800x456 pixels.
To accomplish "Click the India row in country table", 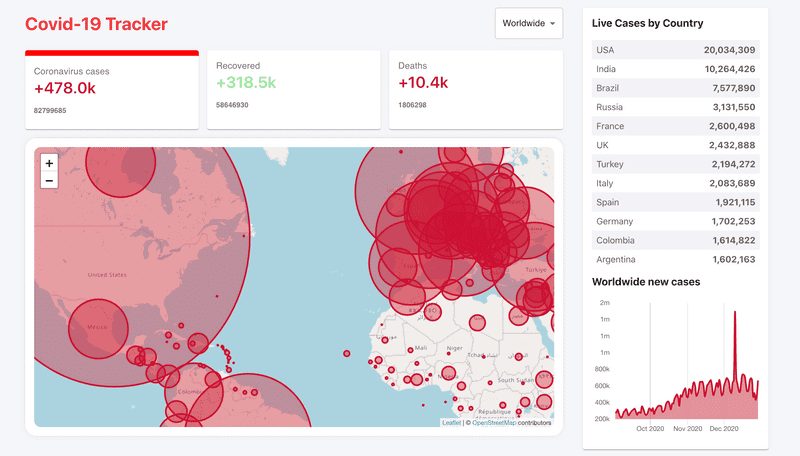I will [675, 69].
